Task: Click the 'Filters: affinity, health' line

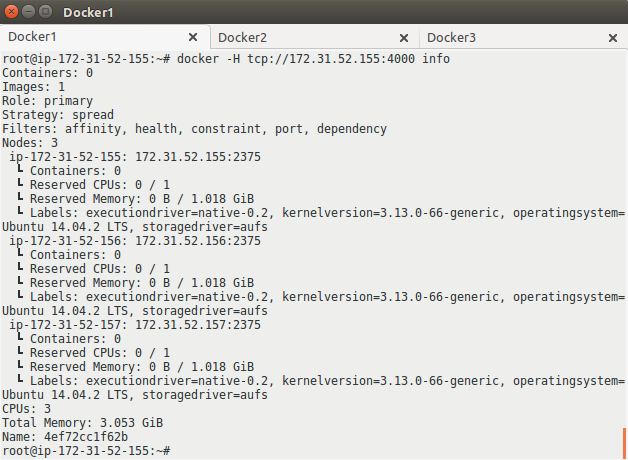Action: tap(194, 129)
